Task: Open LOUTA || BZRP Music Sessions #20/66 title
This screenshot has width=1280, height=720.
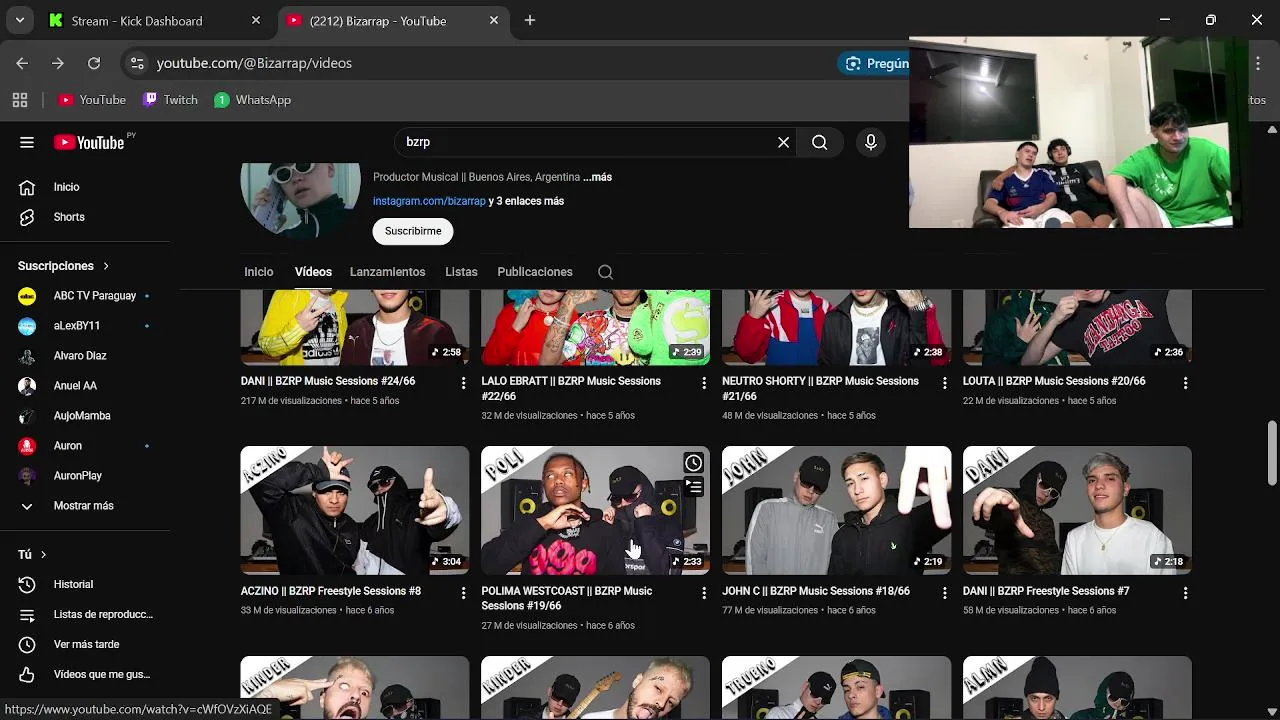Action: pos(1054,381)
